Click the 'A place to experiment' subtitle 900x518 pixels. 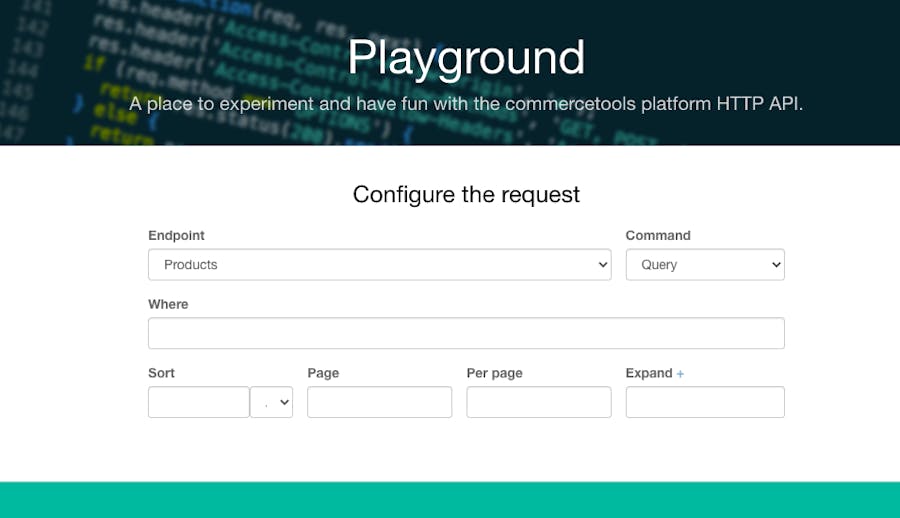[x=466, y=104]
